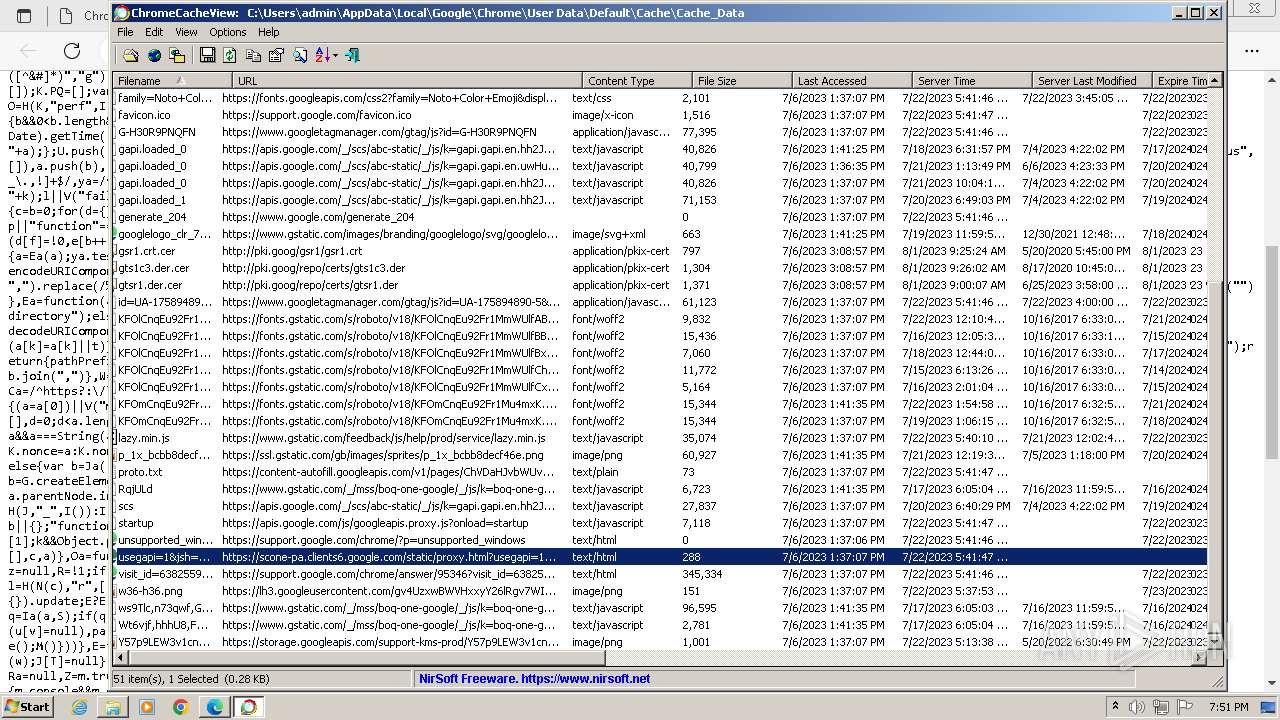
Task: Open selected cache file in web browser icon
Action: [x=154, y=56]
